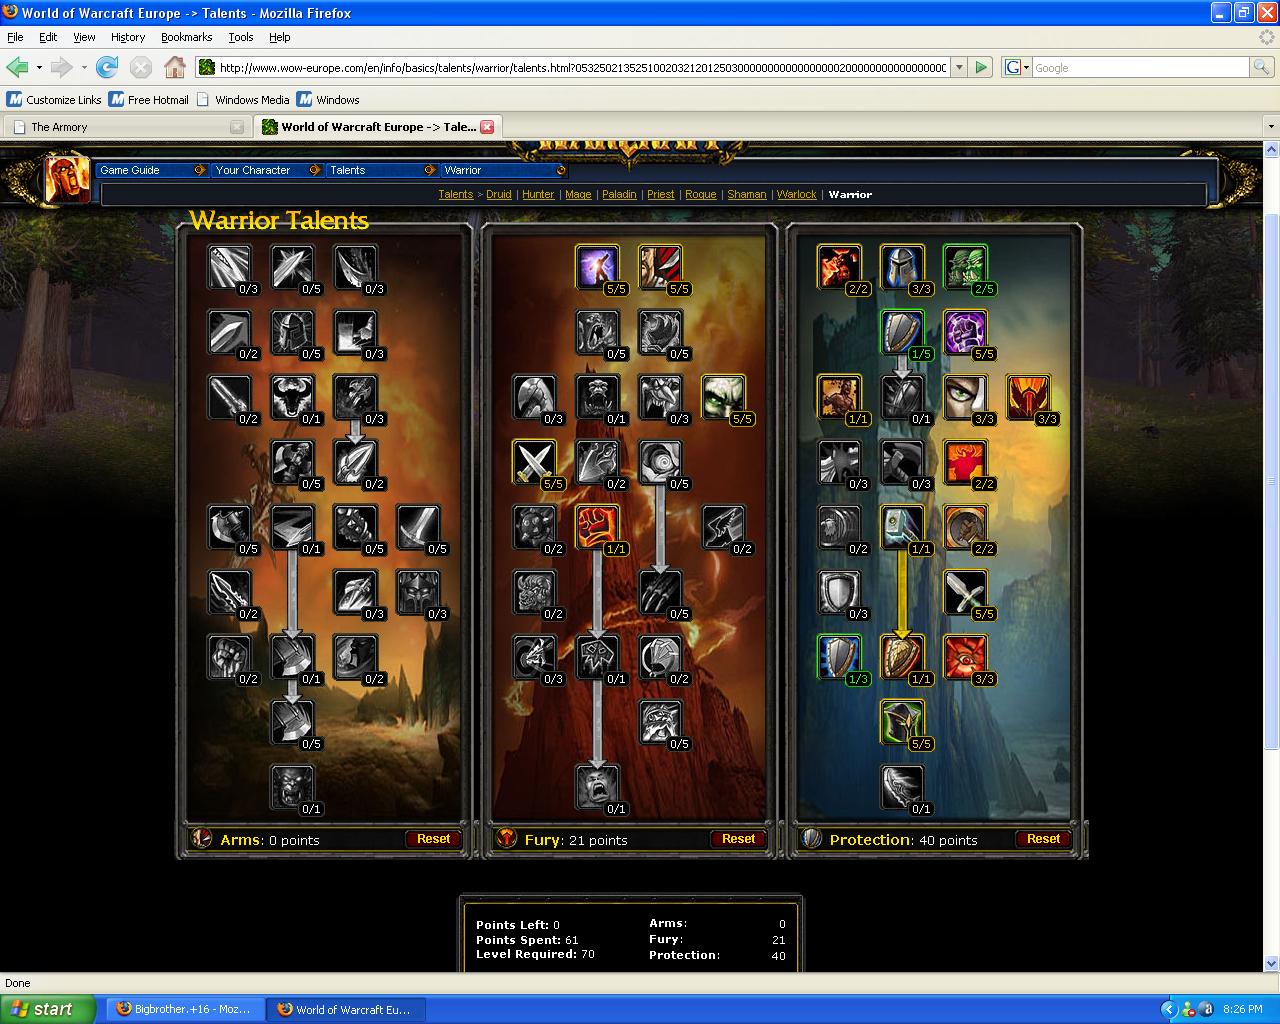Open the File menu
The height and width of the screenshot is (1024, 1280).
click(x=15, y=37)
